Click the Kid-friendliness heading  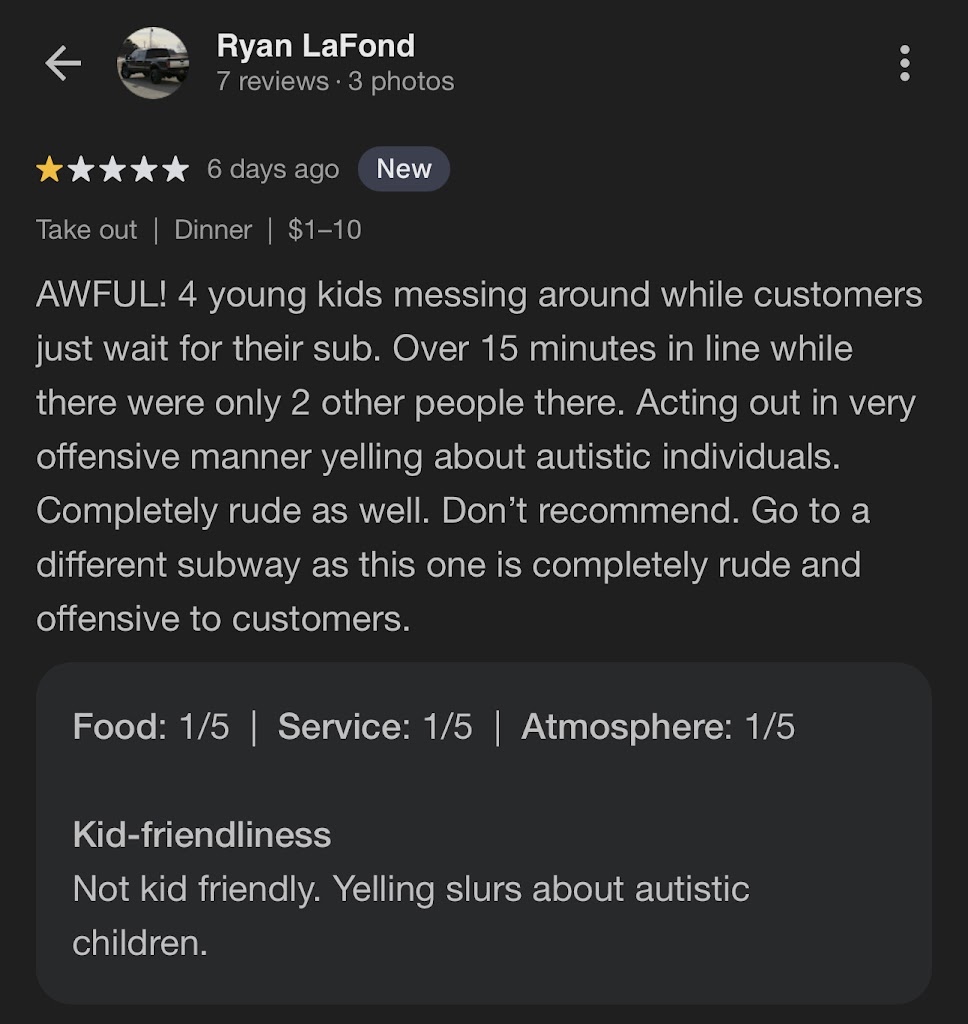click(202, 835)
